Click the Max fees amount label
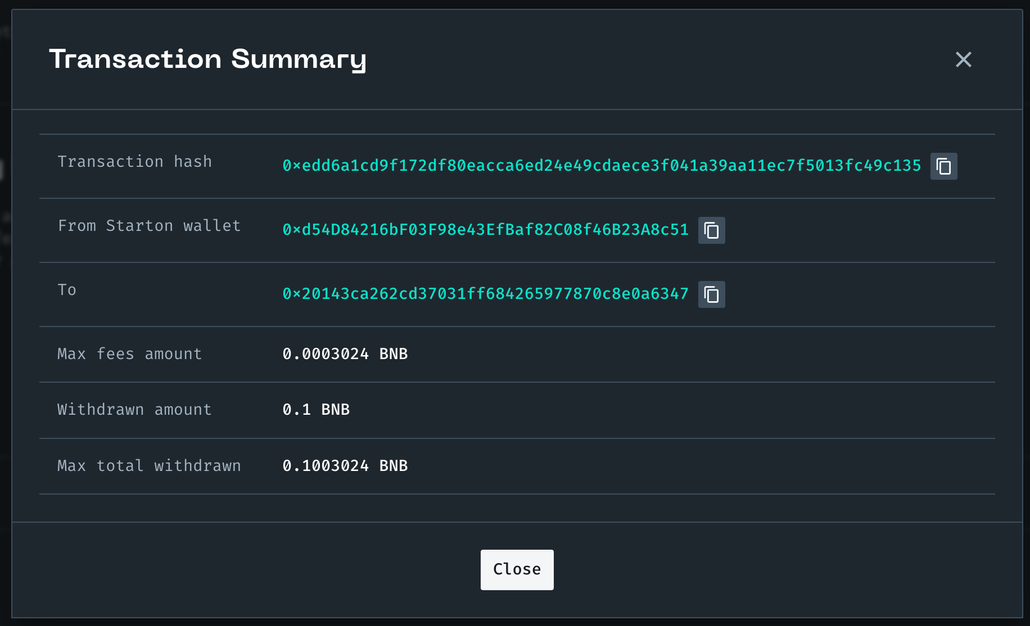Image resolution: width=1030 pixels, height=626 pixels. (131, 353)
